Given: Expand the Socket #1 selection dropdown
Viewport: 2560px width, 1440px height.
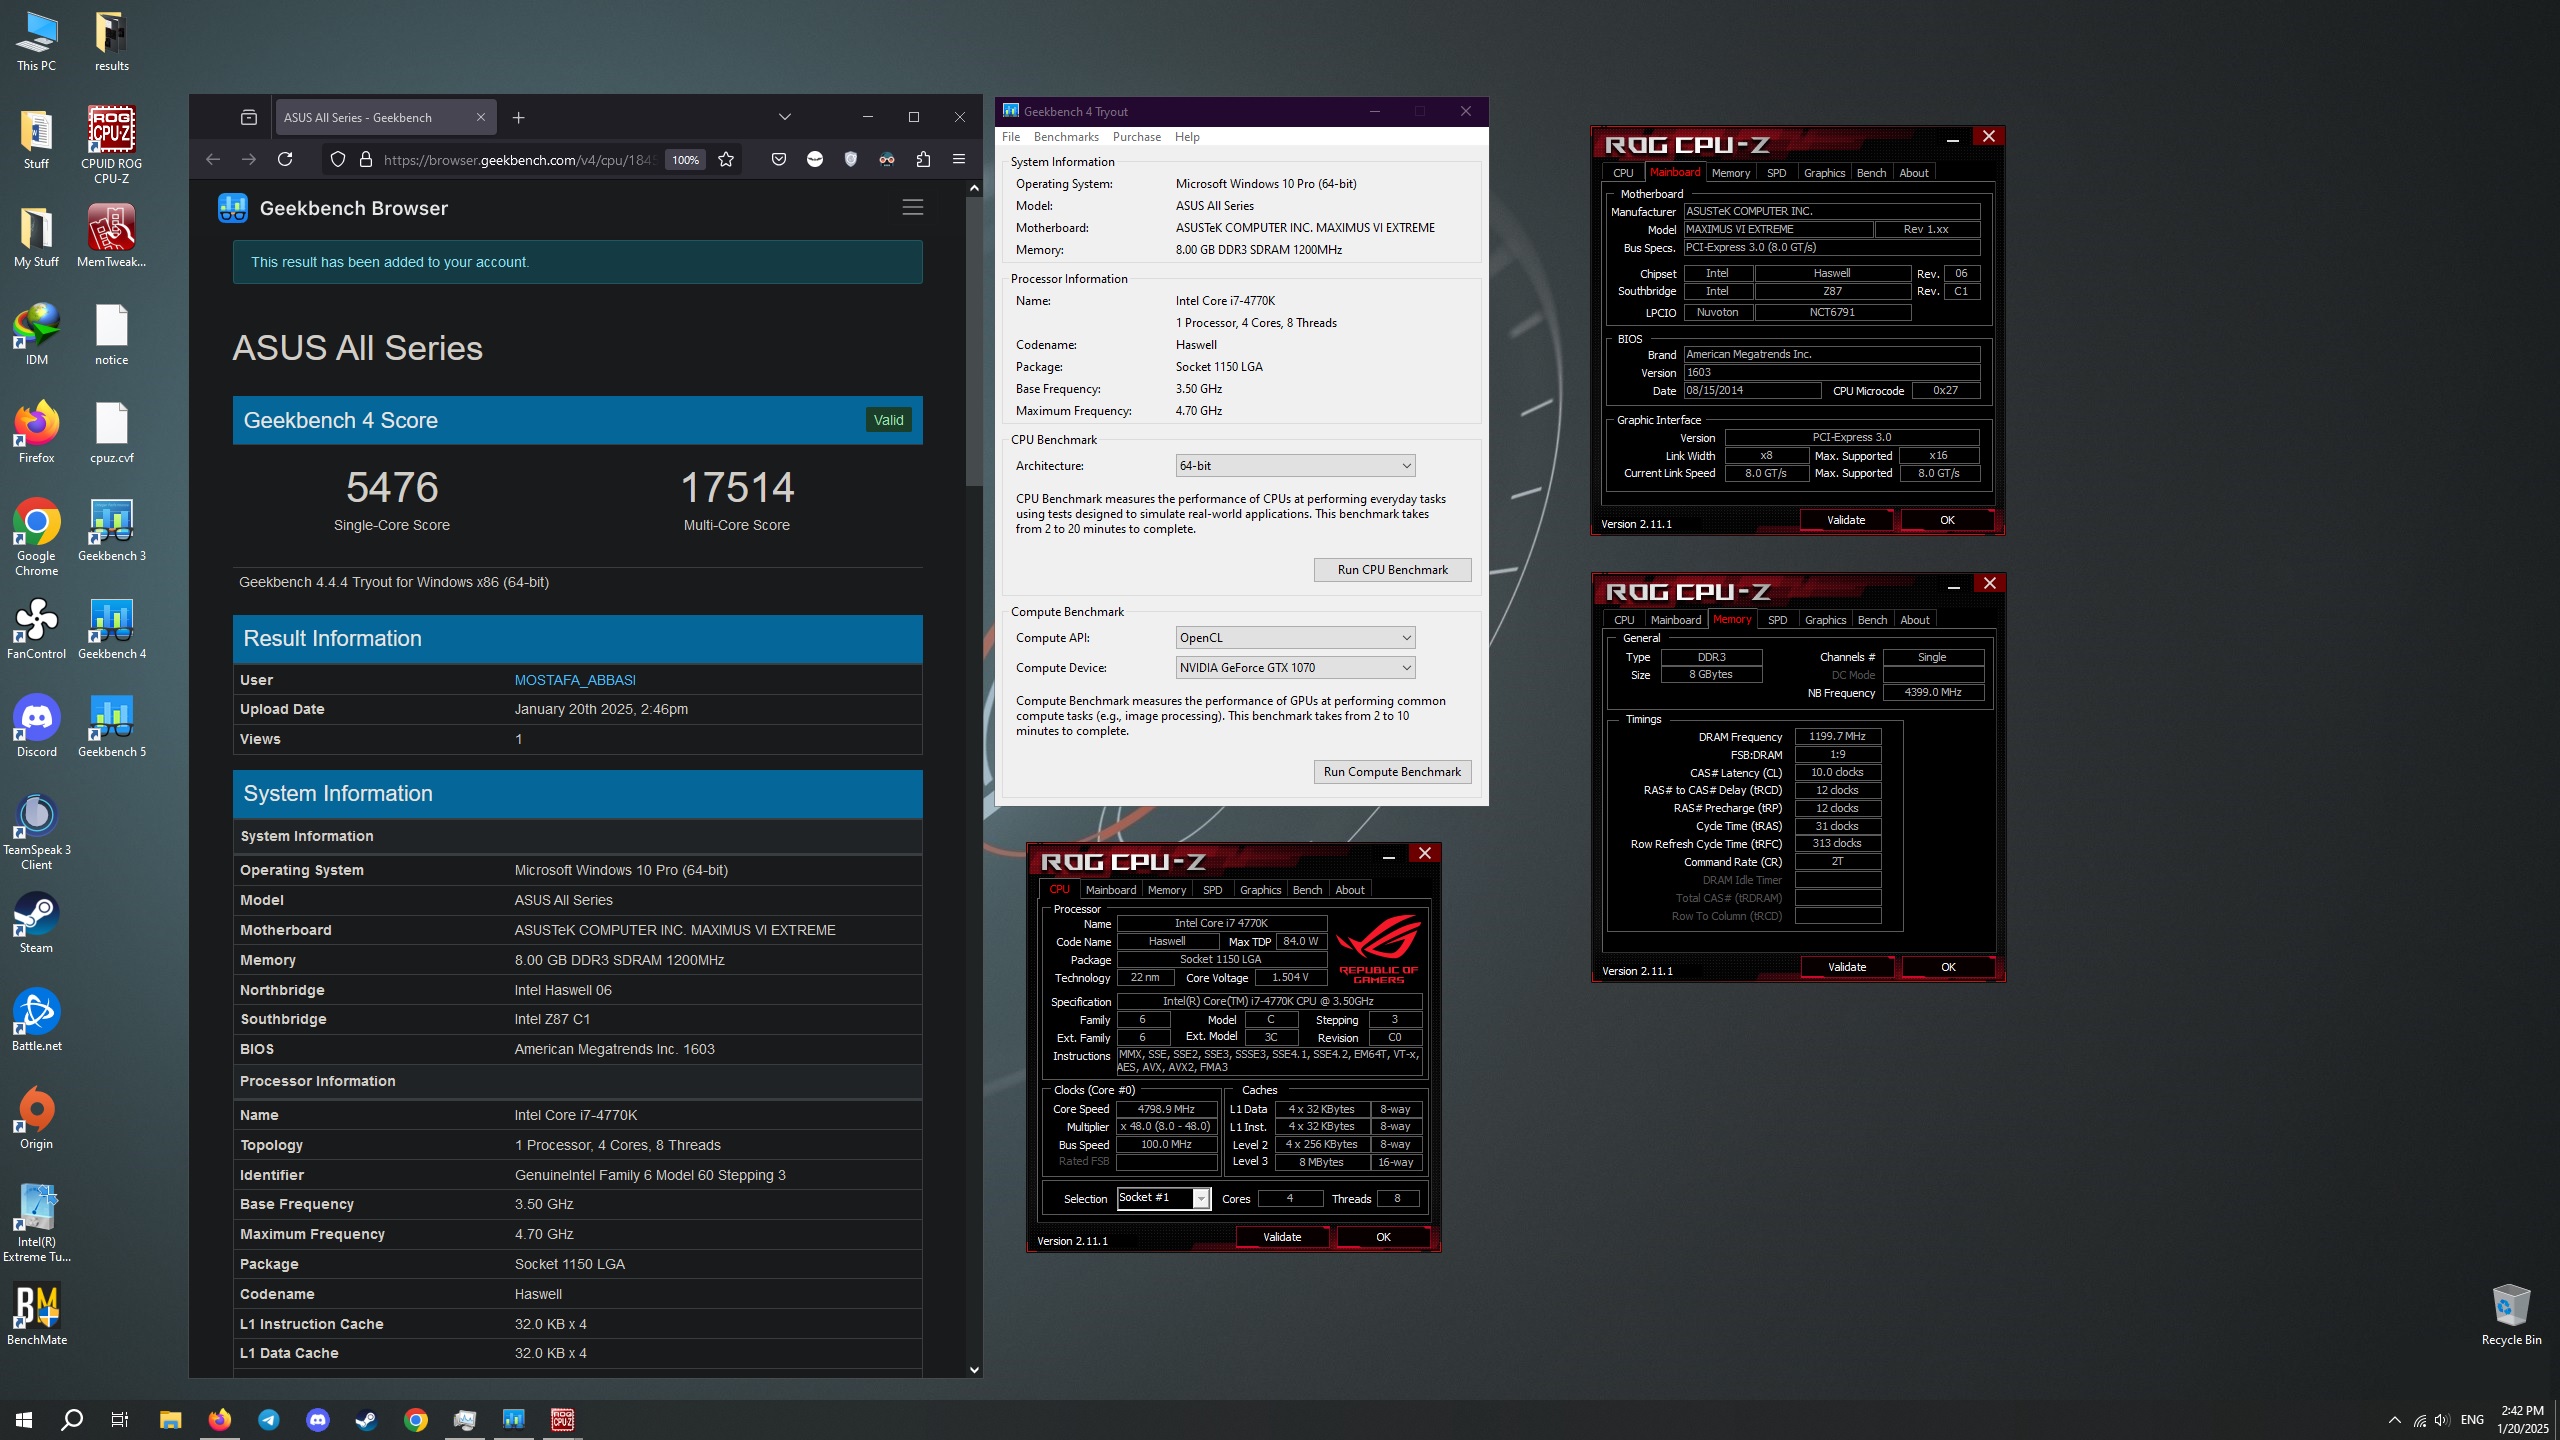Looking at the screenshot, I should pyautogui.click(x=1164, y=1198).
